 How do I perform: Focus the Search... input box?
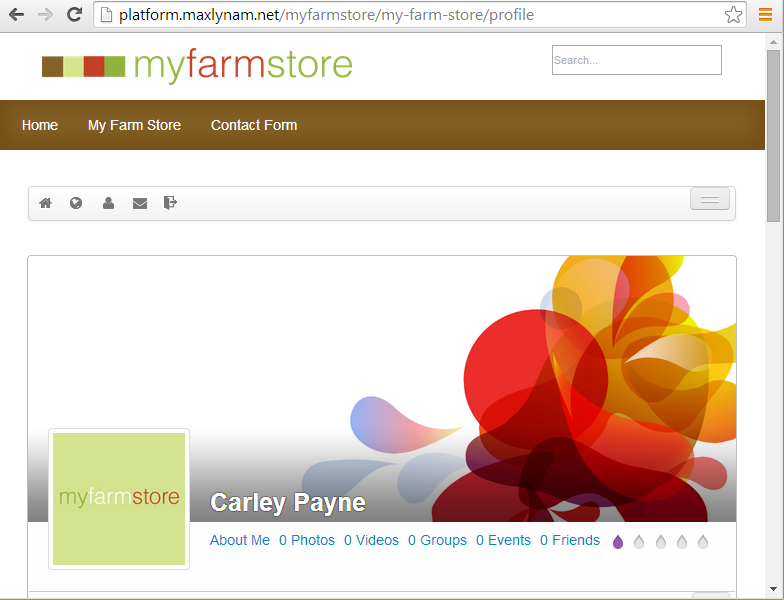[x=636, y=60]
